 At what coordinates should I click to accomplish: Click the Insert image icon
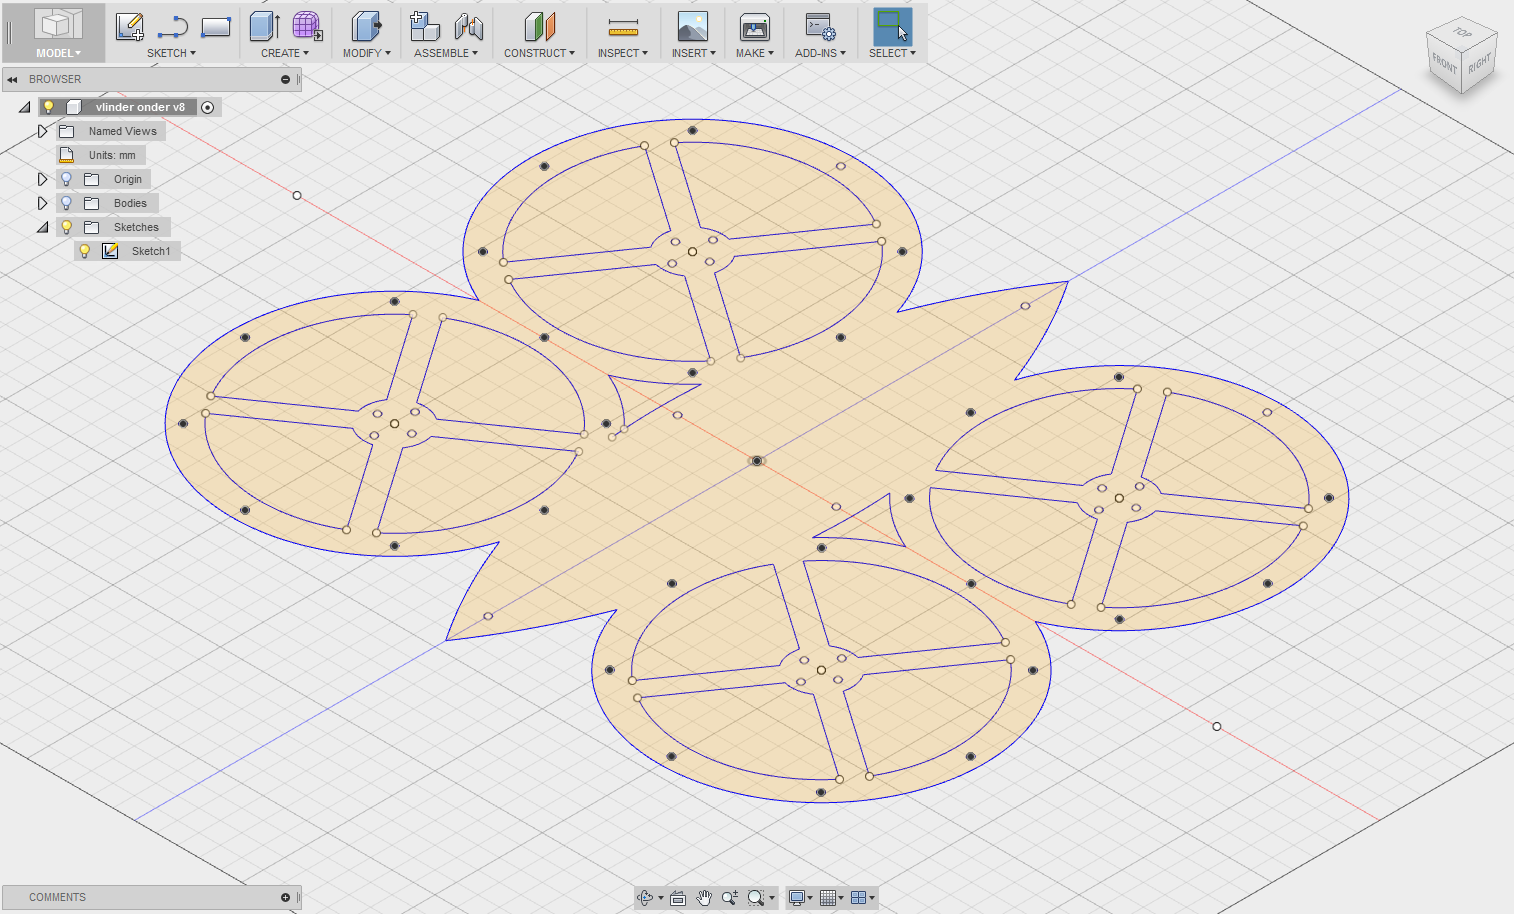coord(693,27)
